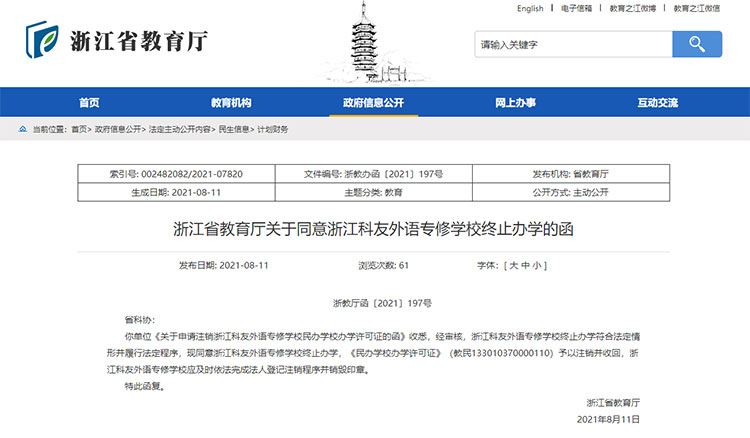Screen dimensions: 750x438
Task: Click the date 2021年8月11日 at bottom
Action: [x=608, y=419]
